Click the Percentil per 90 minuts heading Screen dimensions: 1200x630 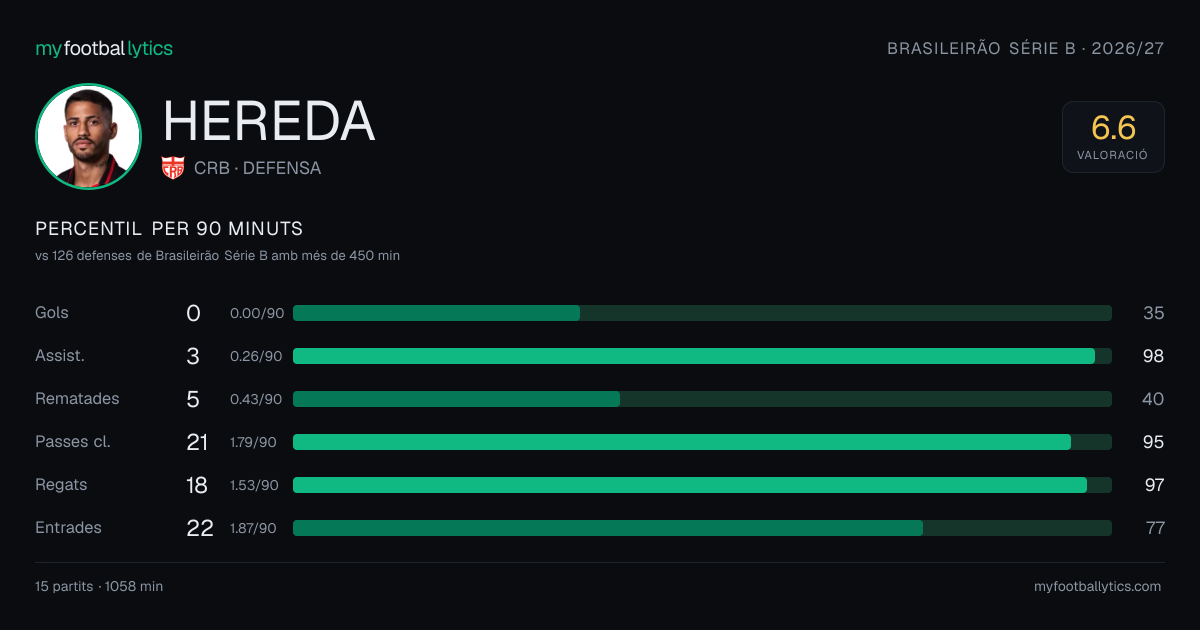[x=169, y=229]
